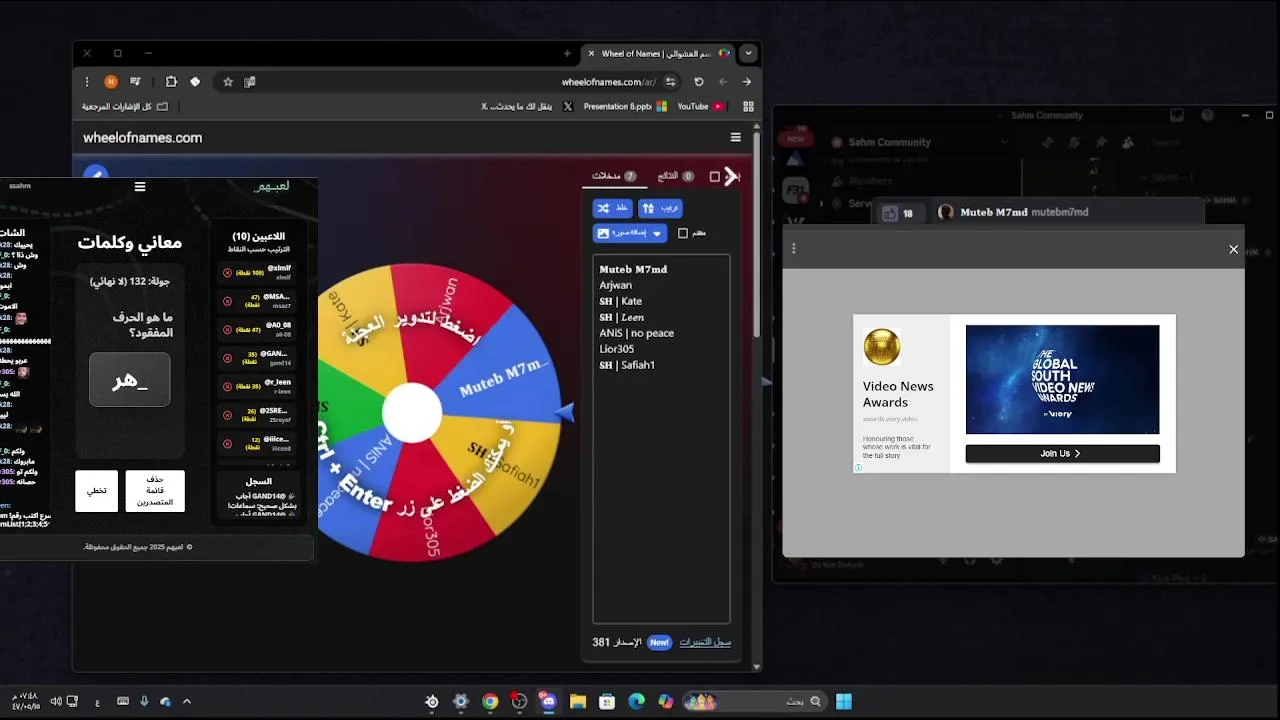This screenshot has width=1280, height=720.
Task: Click the skip button 'تخطي'
Action: 96,491
